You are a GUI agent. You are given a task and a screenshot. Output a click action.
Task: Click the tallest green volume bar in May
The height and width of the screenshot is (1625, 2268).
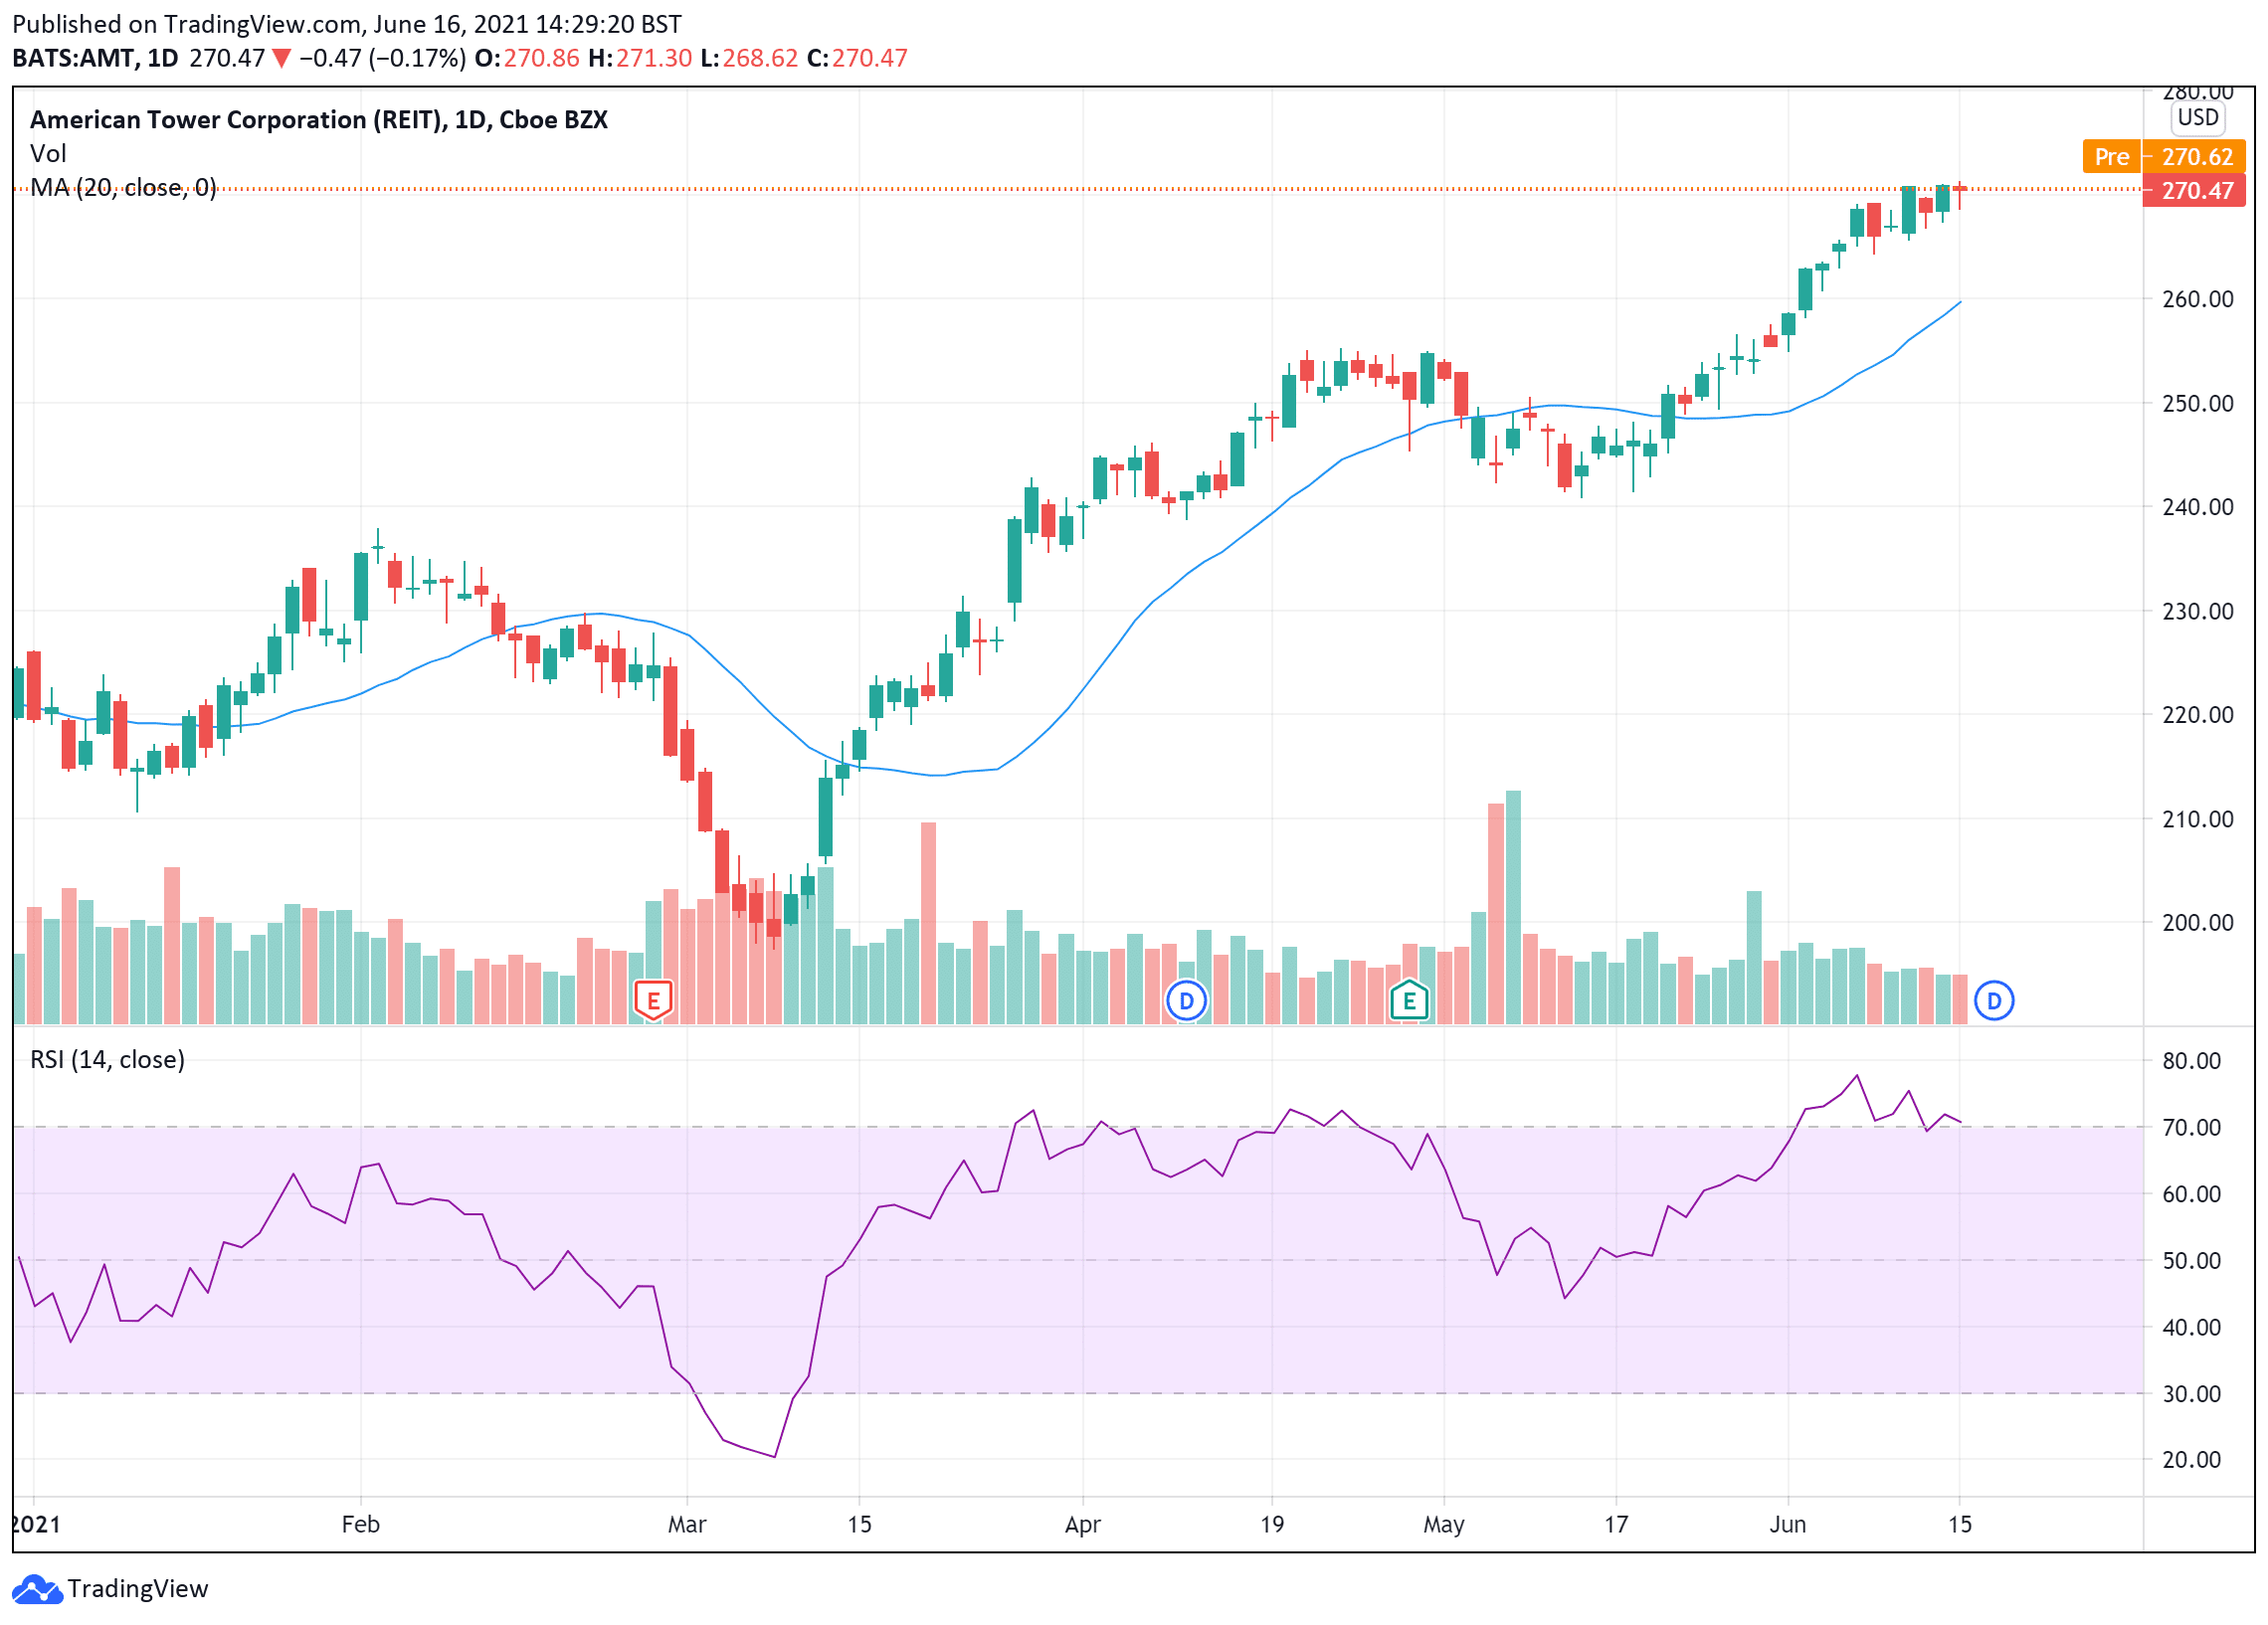click(x=1513, y=907)
